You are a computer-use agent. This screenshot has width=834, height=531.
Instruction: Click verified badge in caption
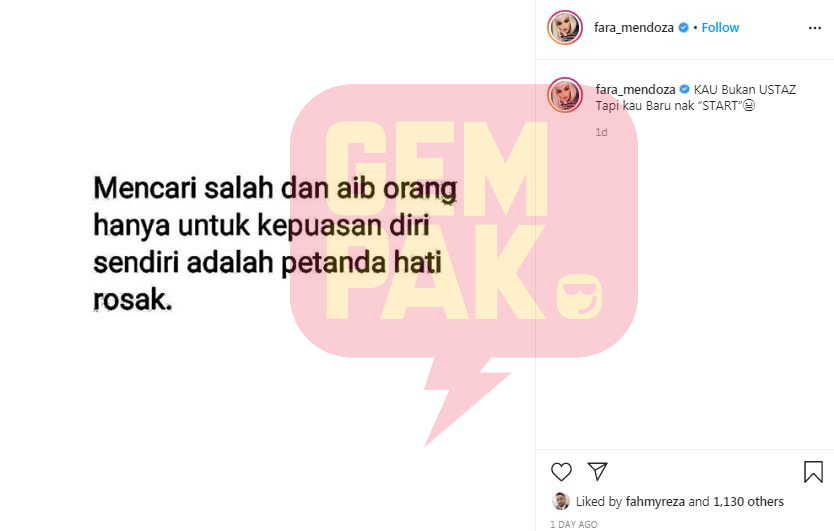click(x=685, y=89)
